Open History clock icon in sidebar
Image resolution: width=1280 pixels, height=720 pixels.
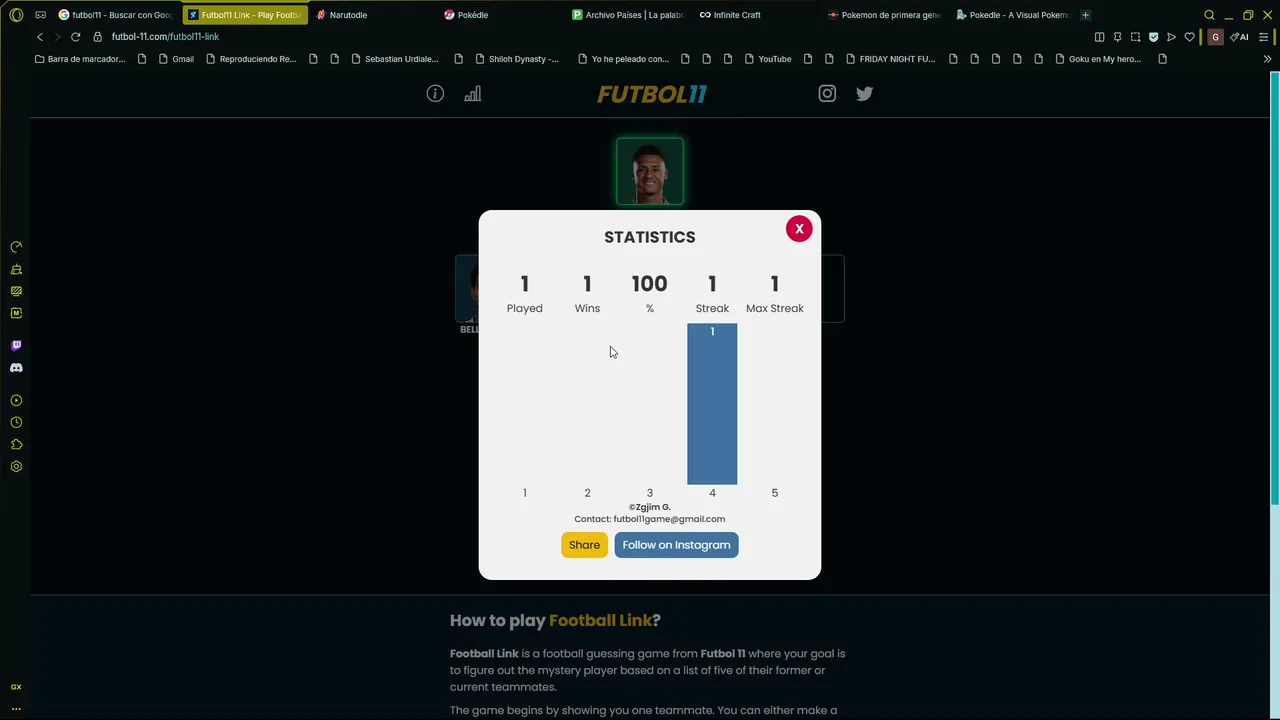tap(16, 422)
